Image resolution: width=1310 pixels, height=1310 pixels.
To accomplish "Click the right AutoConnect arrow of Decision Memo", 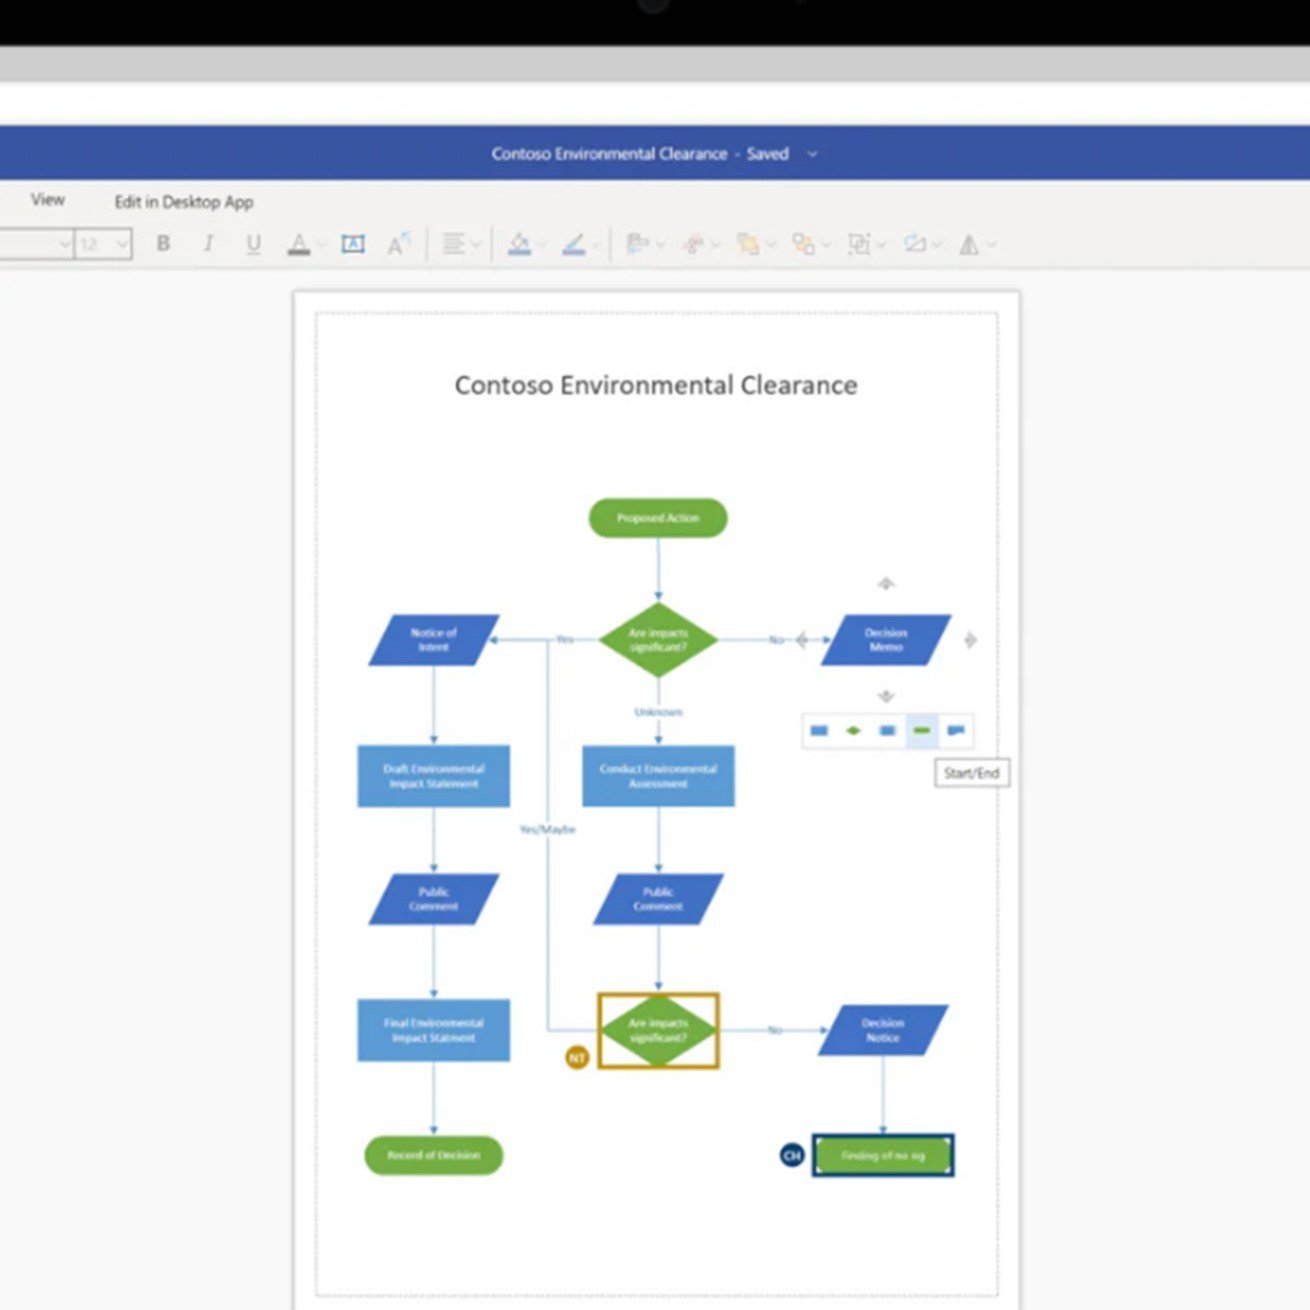I will [x=970, y=640].
